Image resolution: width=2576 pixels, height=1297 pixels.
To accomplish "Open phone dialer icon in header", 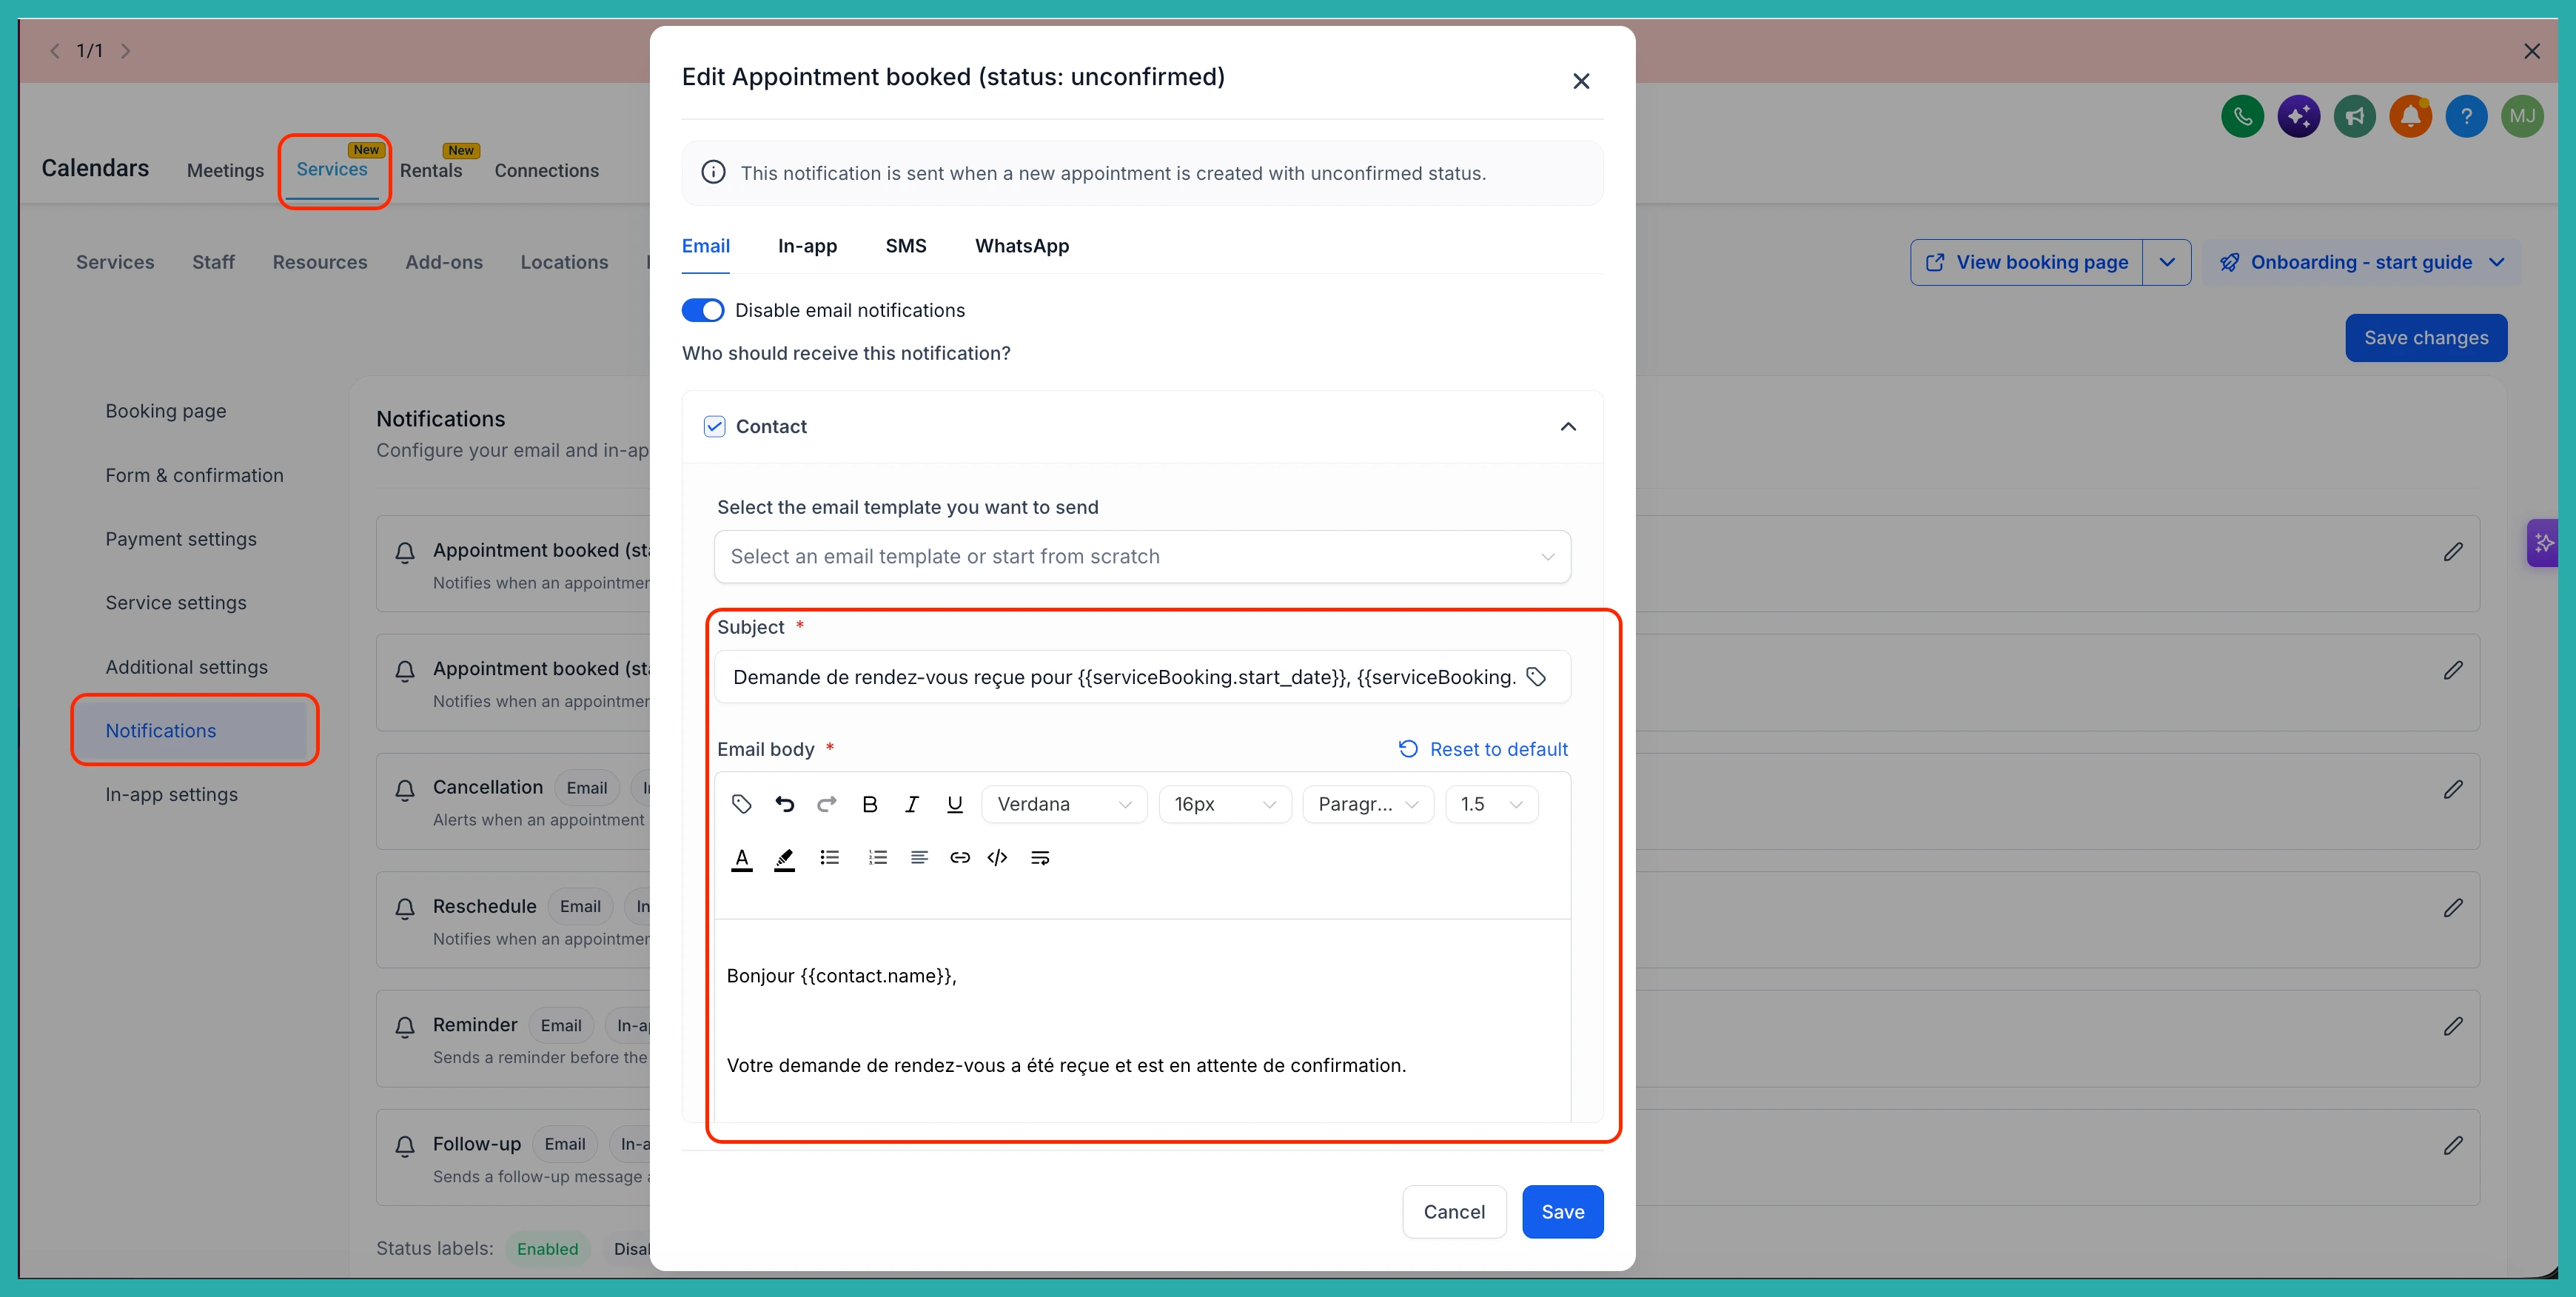I will 2243,117.
